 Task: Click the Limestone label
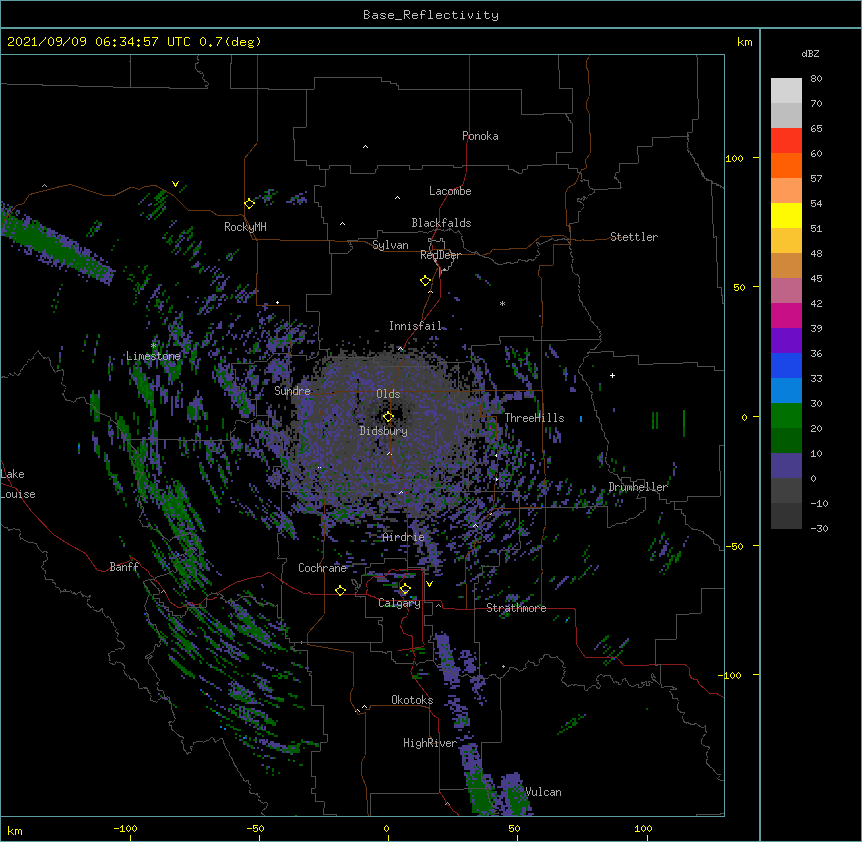[x=153, y=356]
